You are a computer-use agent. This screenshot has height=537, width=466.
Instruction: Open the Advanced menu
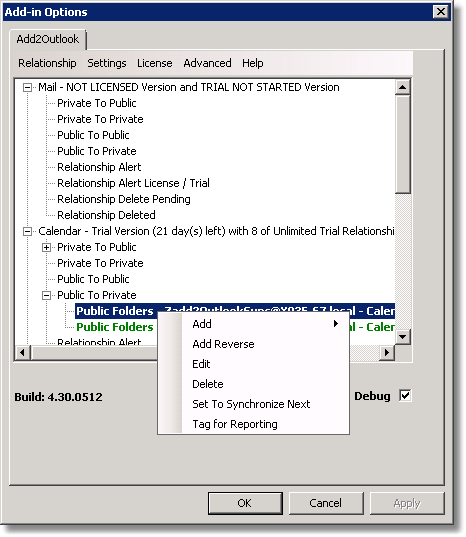coord(207,63)
